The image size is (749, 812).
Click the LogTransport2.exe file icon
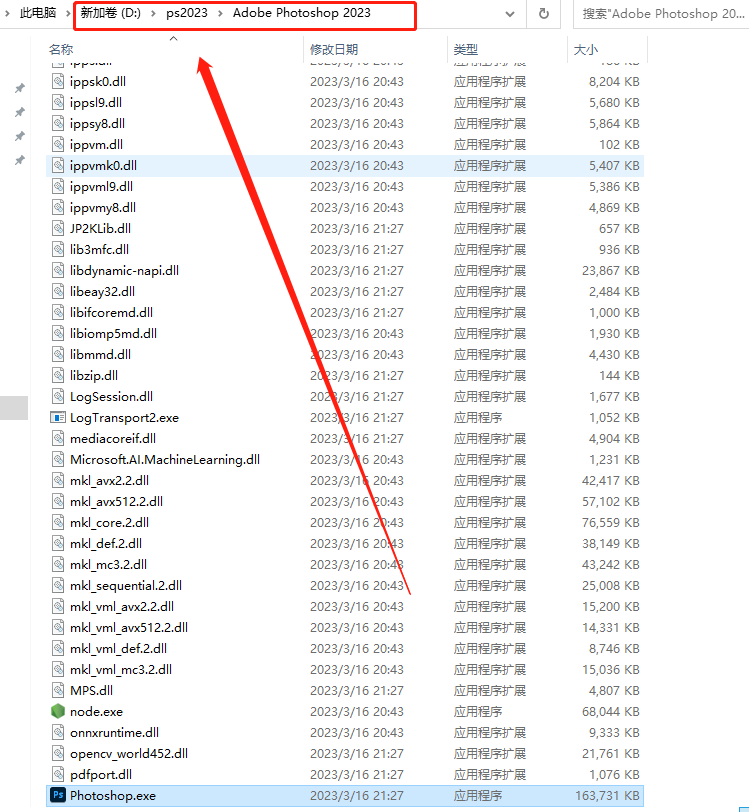(x=57, y=417)
